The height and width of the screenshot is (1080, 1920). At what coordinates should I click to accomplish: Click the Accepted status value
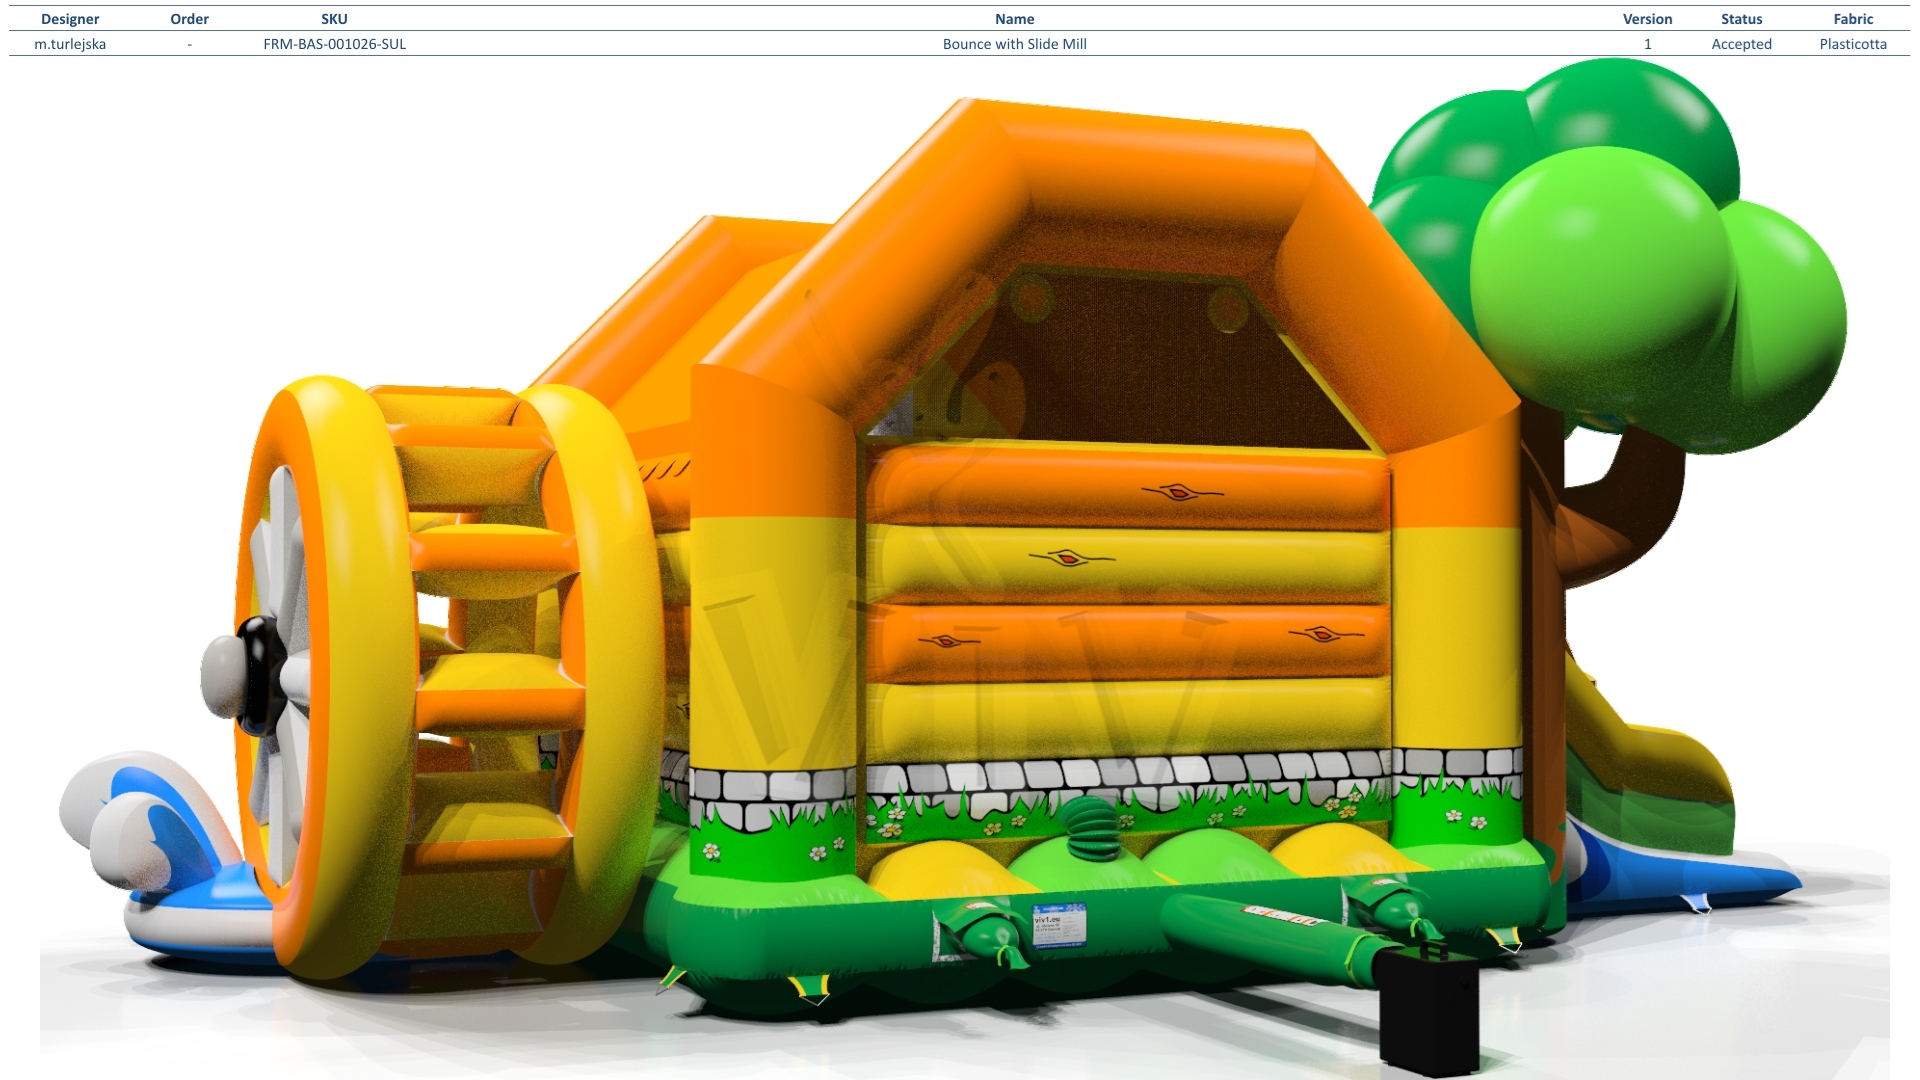tap(1741, 44)
